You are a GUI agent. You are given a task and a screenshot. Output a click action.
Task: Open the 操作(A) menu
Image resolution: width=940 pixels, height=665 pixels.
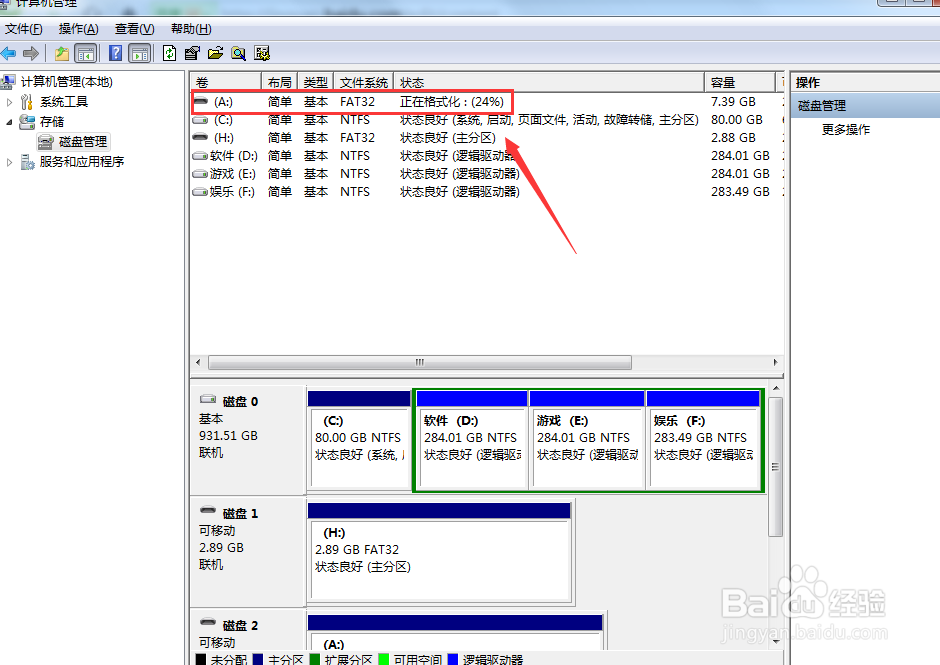79,29
